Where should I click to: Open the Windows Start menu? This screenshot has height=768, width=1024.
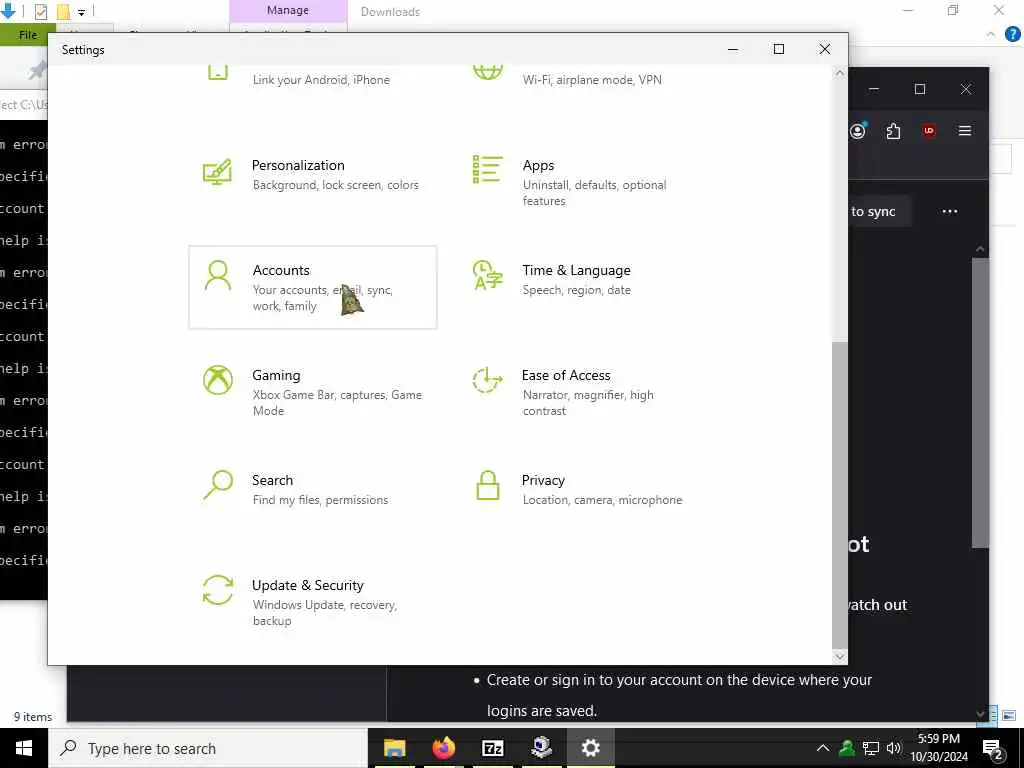[24, 748]
